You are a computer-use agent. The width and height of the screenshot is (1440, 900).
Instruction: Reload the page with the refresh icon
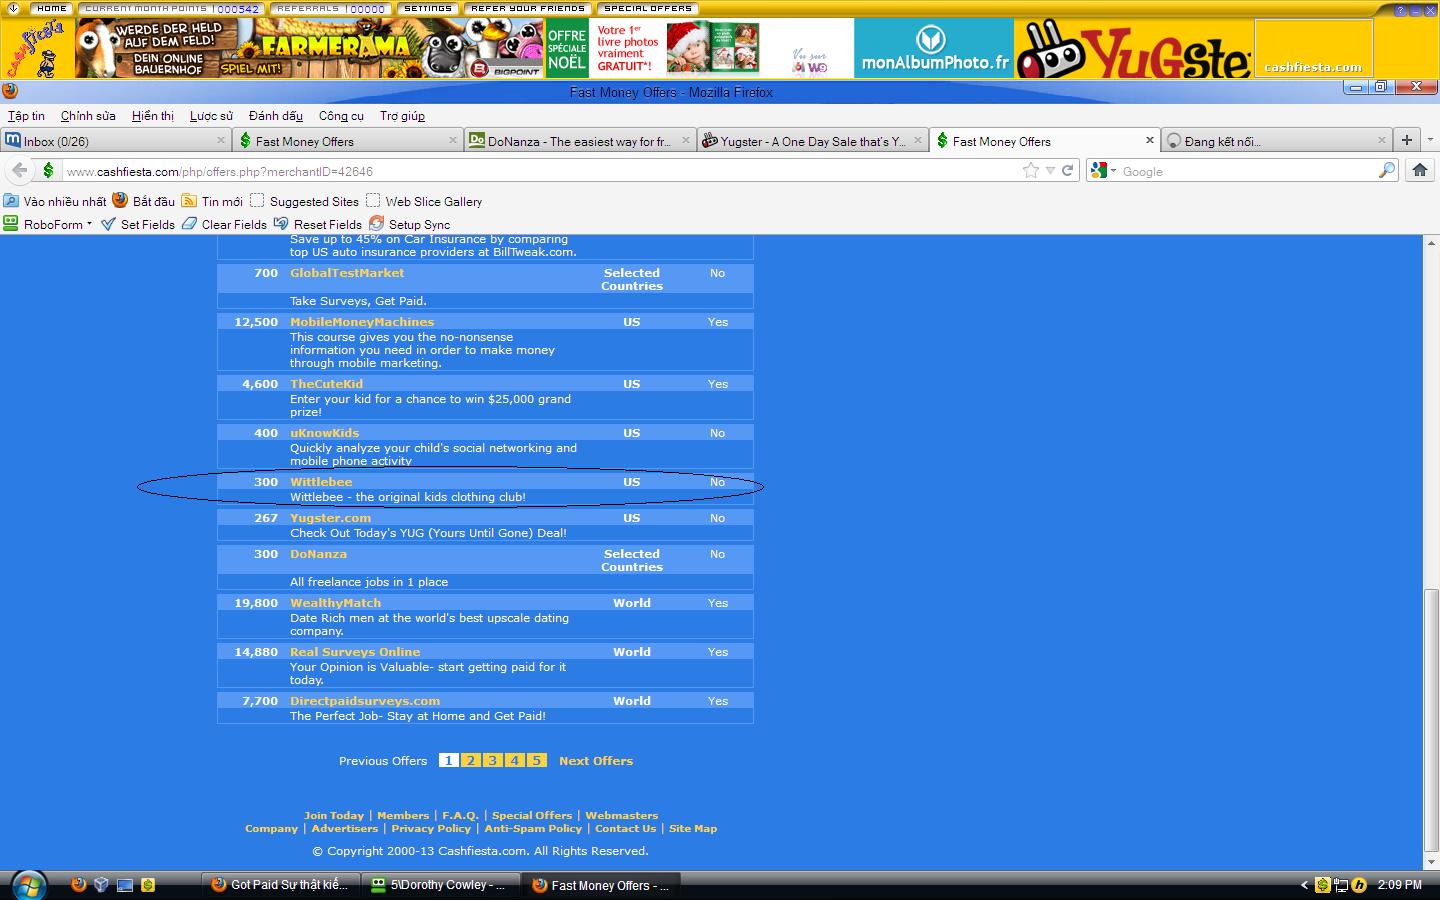(x=1067, y=170)
